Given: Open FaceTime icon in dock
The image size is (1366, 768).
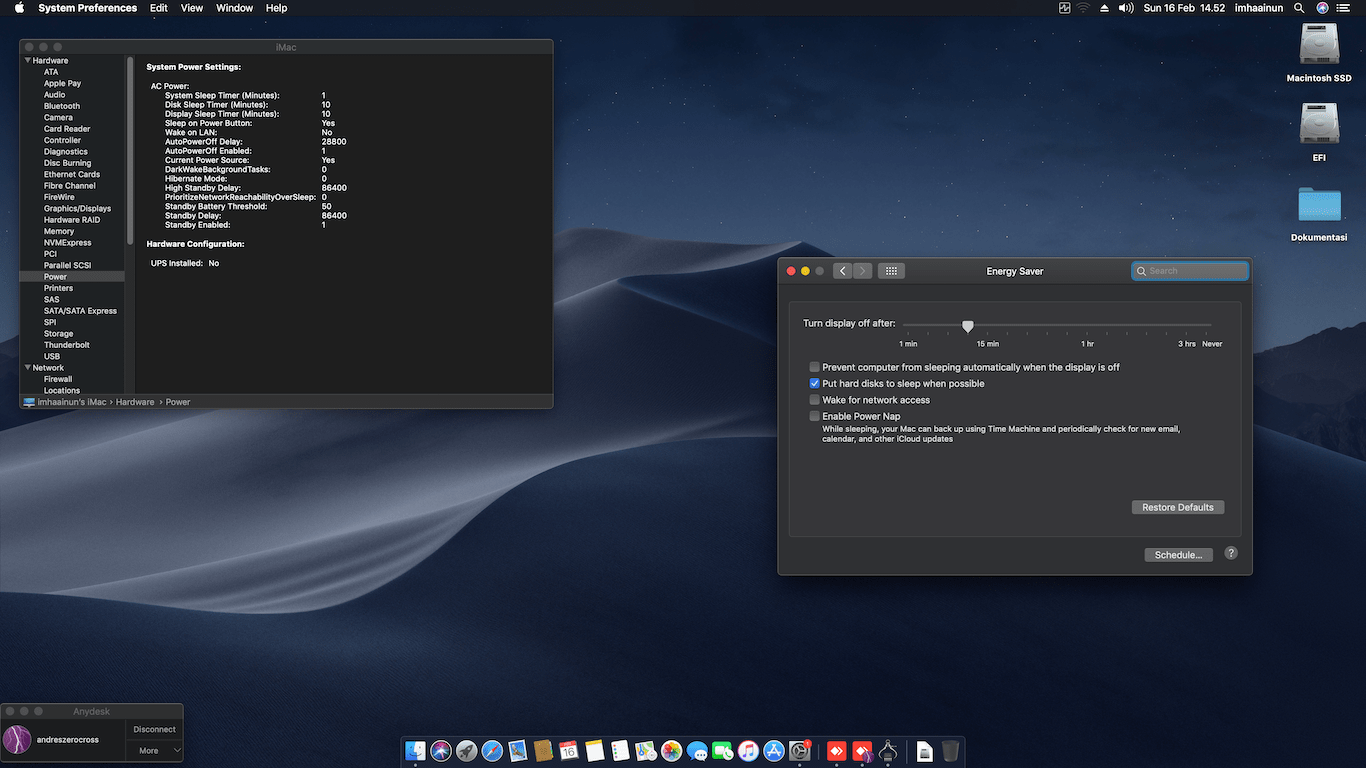Looking at the screenshot, I should point(723,751).
